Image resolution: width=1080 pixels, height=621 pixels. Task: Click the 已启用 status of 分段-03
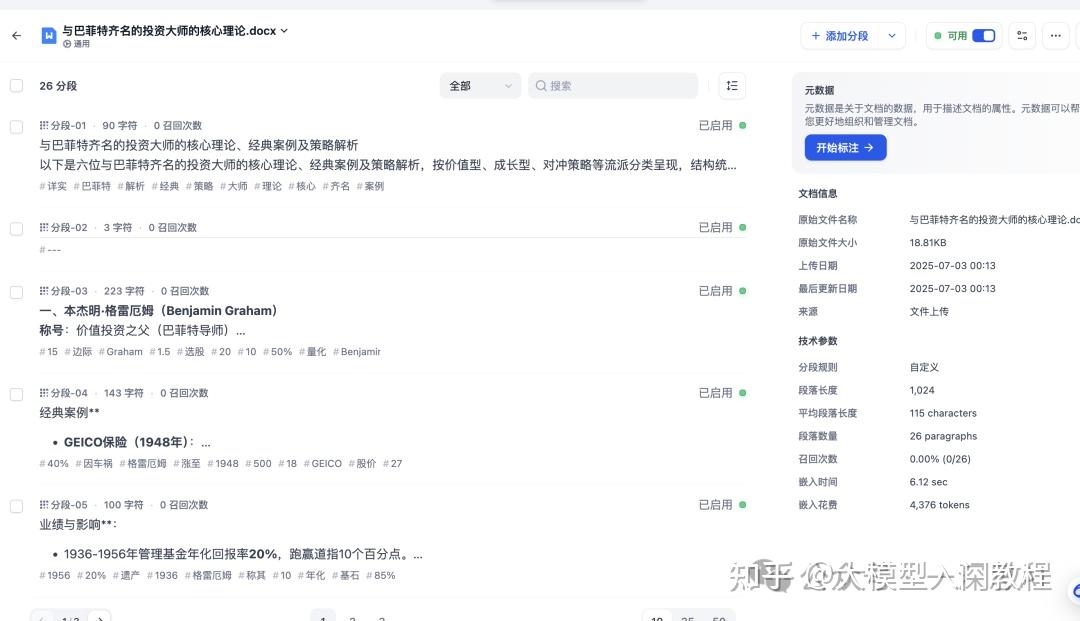[722, 291]
